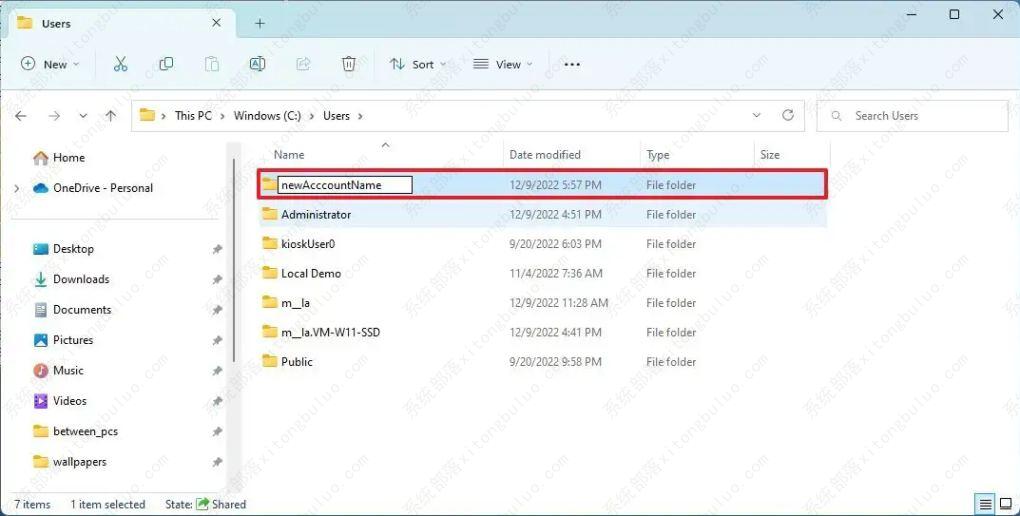Open the See more ellipsis menu

[572, 64]
